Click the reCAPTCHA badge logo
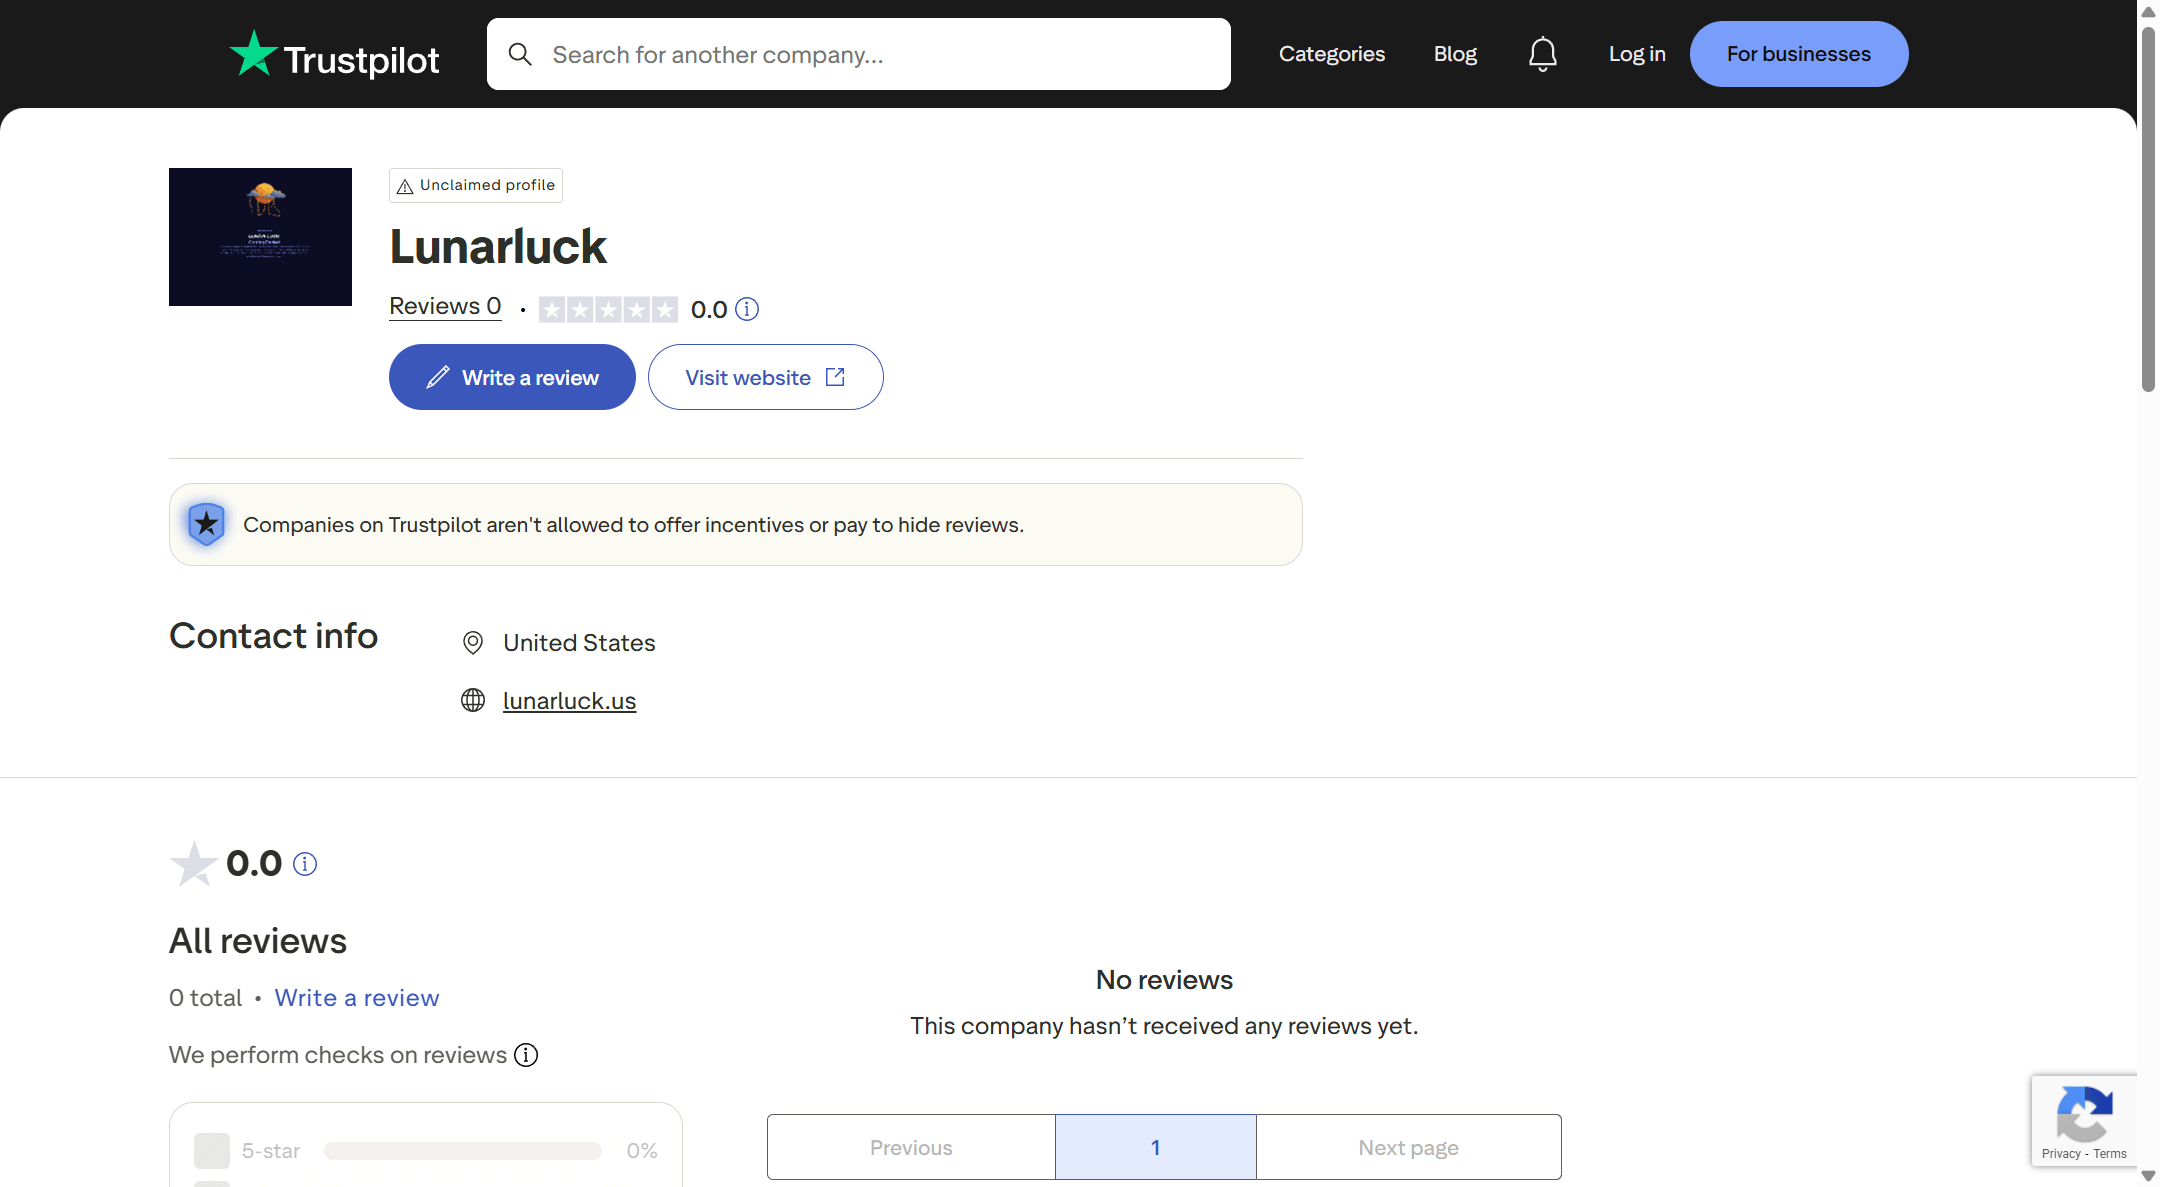2160x1187 pixels. coord(2084,1113)
